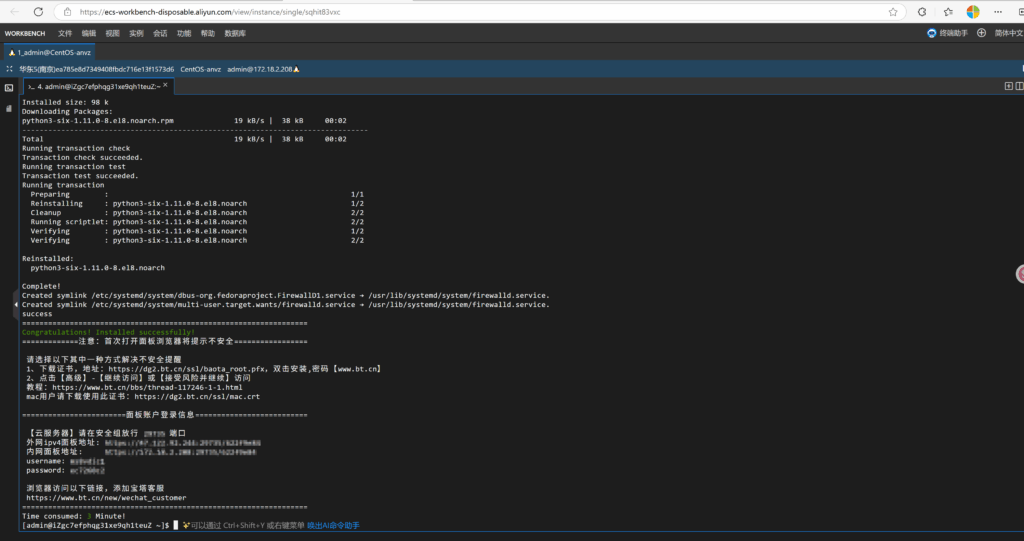Click the 终端助手 robot icon
1024x541 pixels.
click(x=932, y=33)
